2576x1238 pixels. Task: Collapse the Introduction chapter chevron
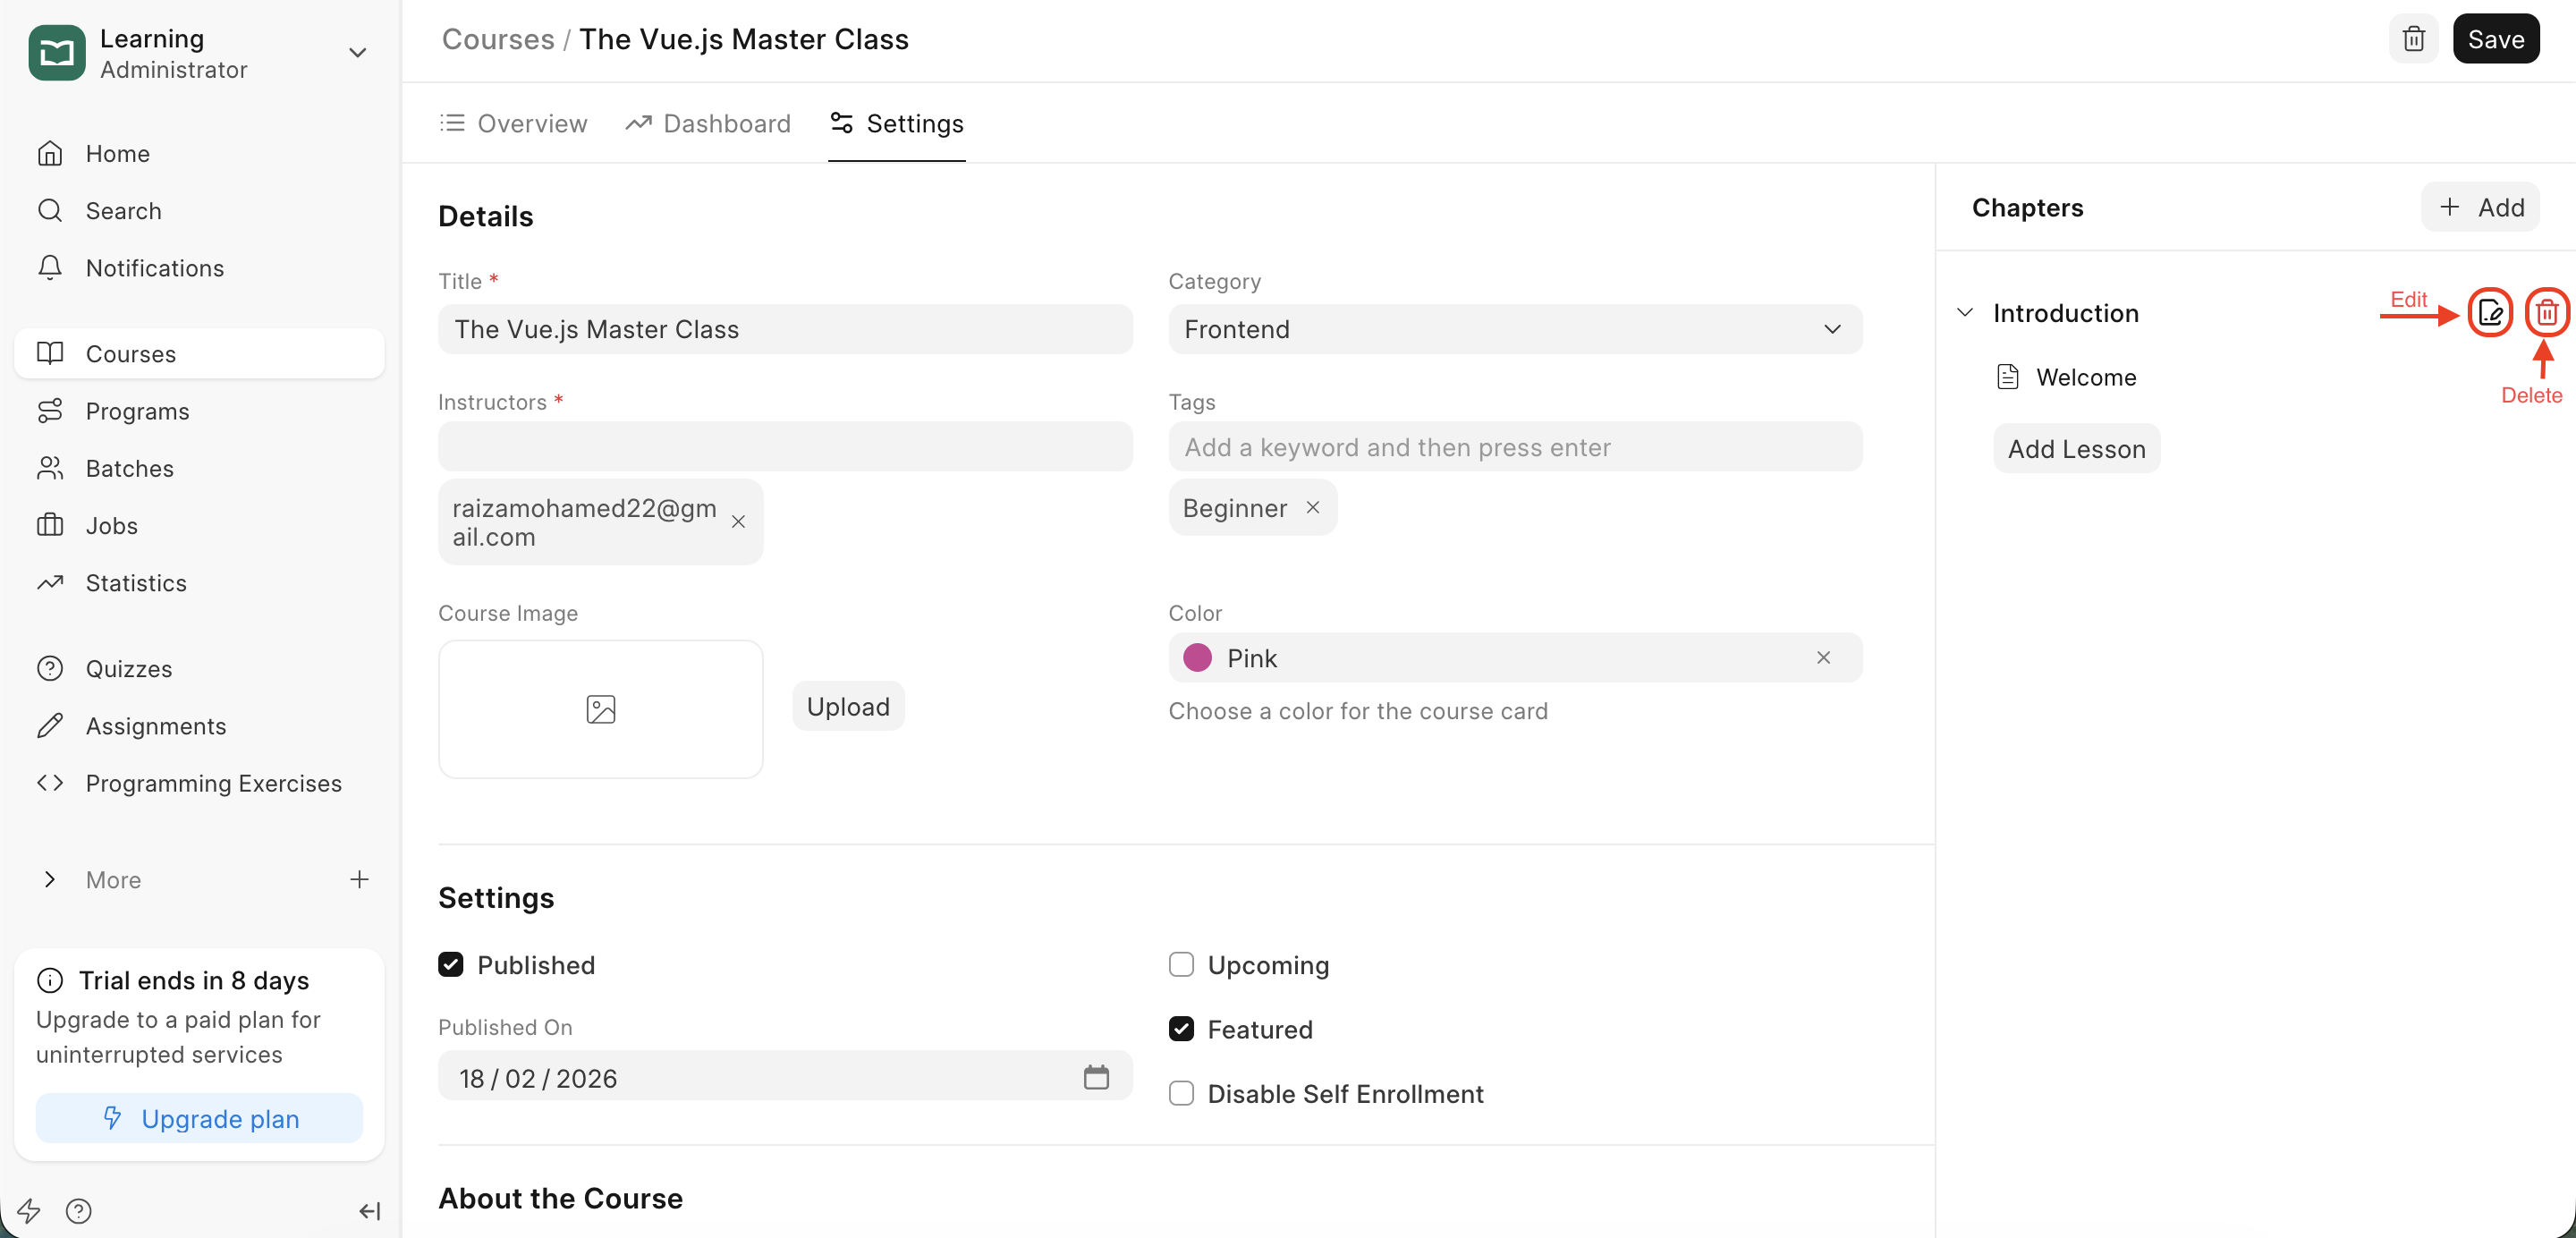click(1964, 313)
